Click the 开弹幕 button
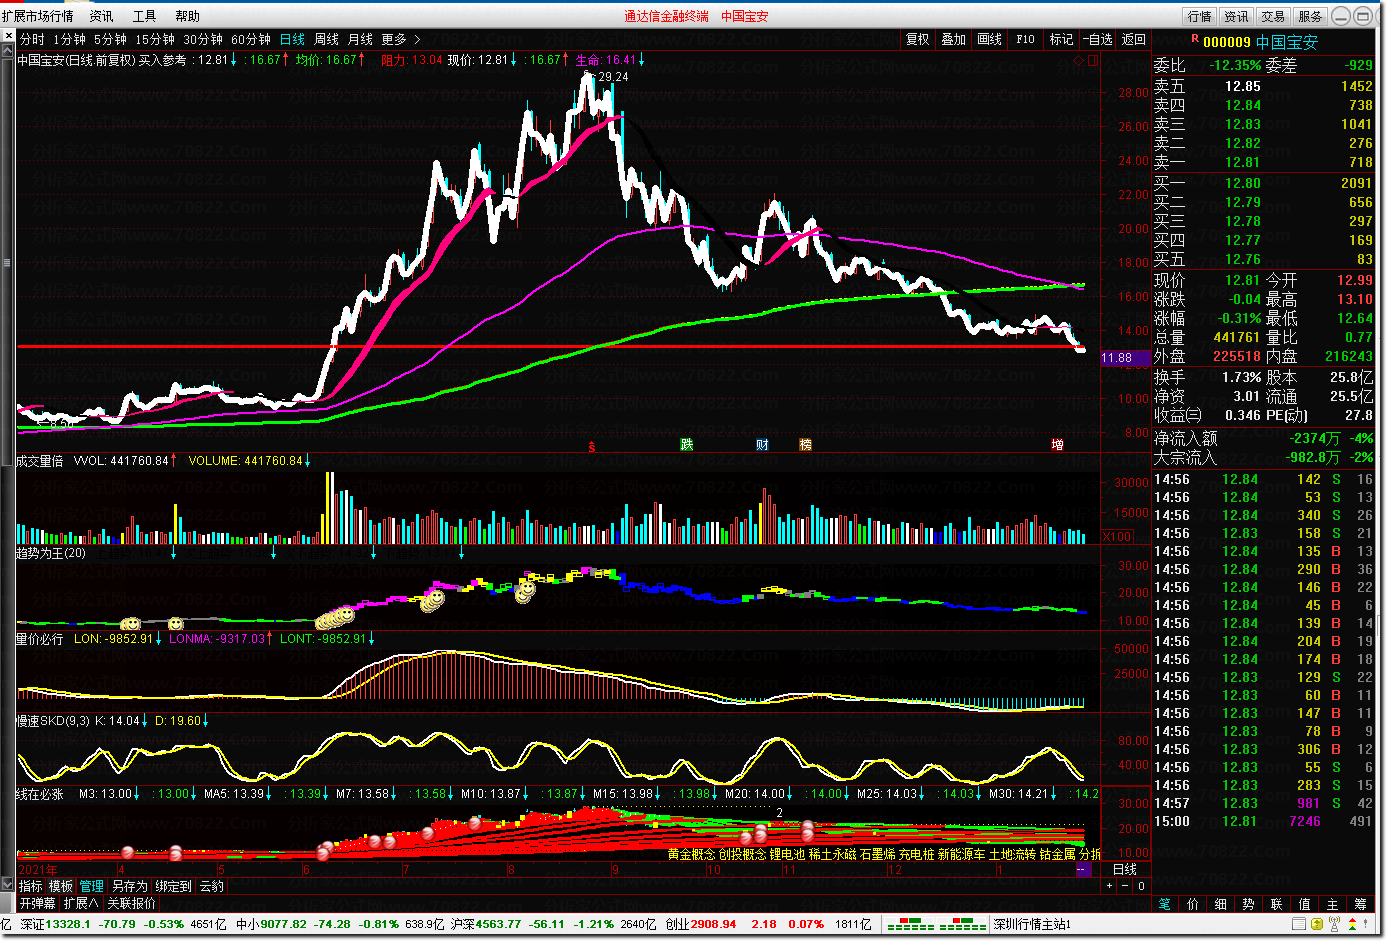 coord(37,903)
